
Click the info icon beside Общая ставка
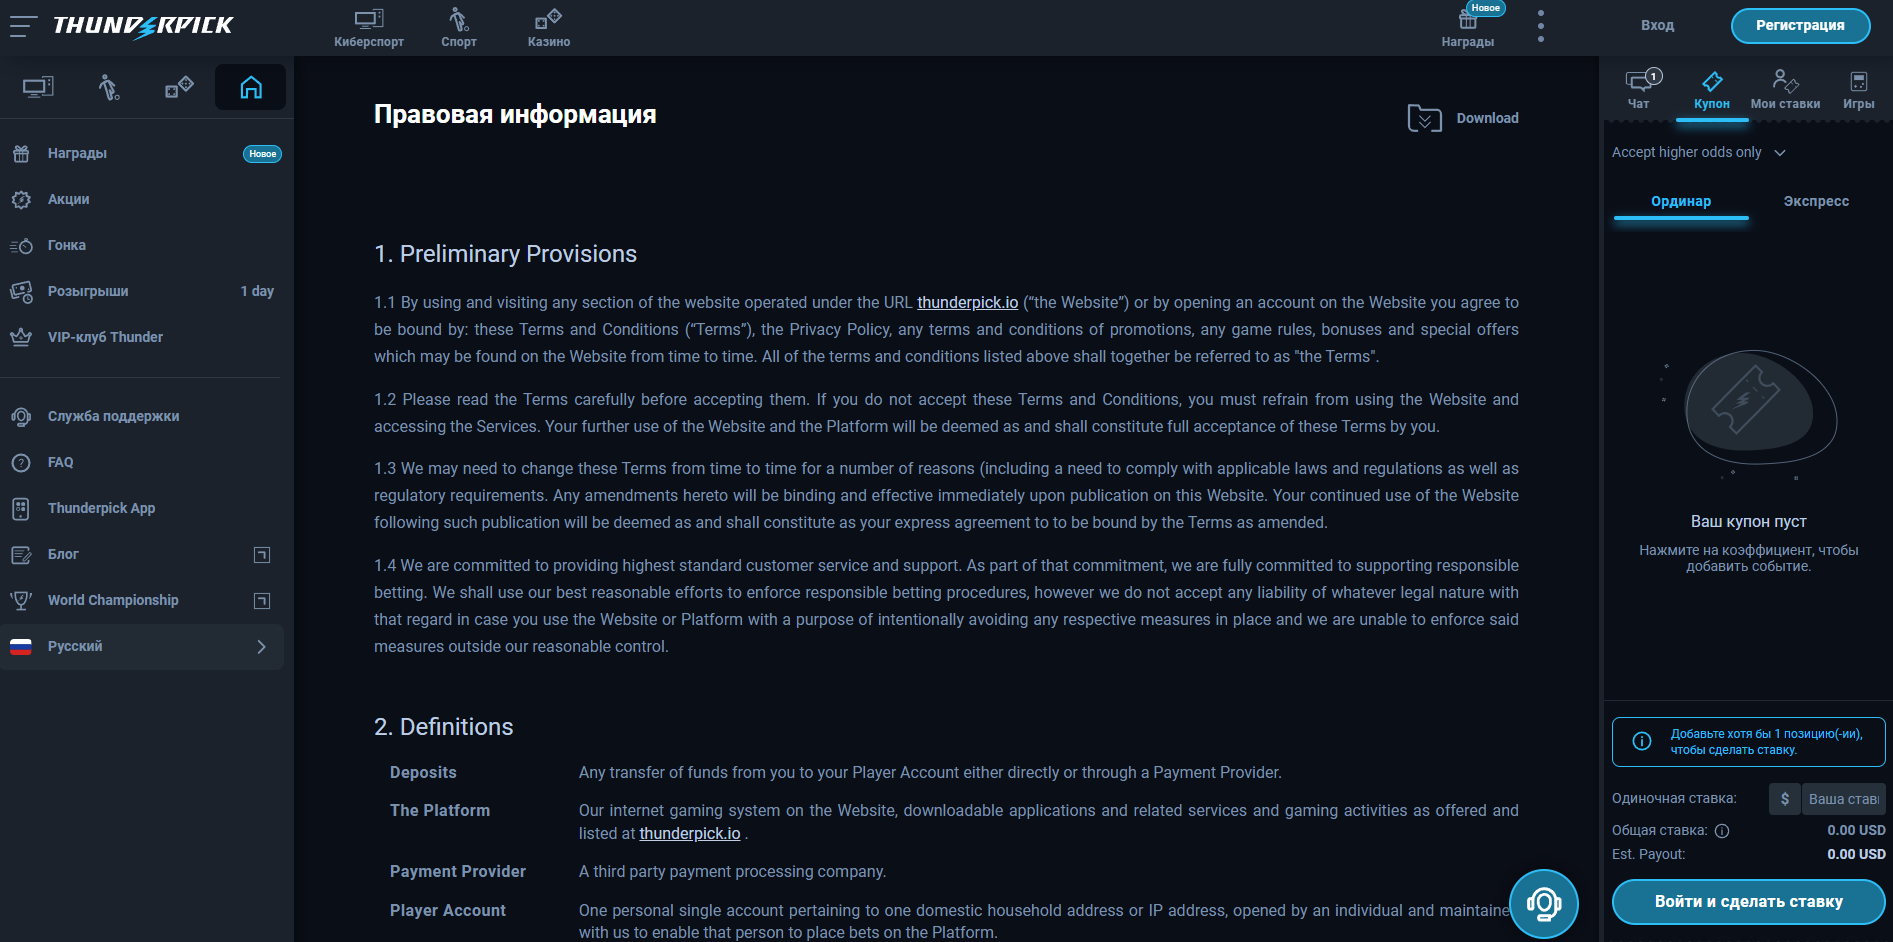pos(1722,830)
